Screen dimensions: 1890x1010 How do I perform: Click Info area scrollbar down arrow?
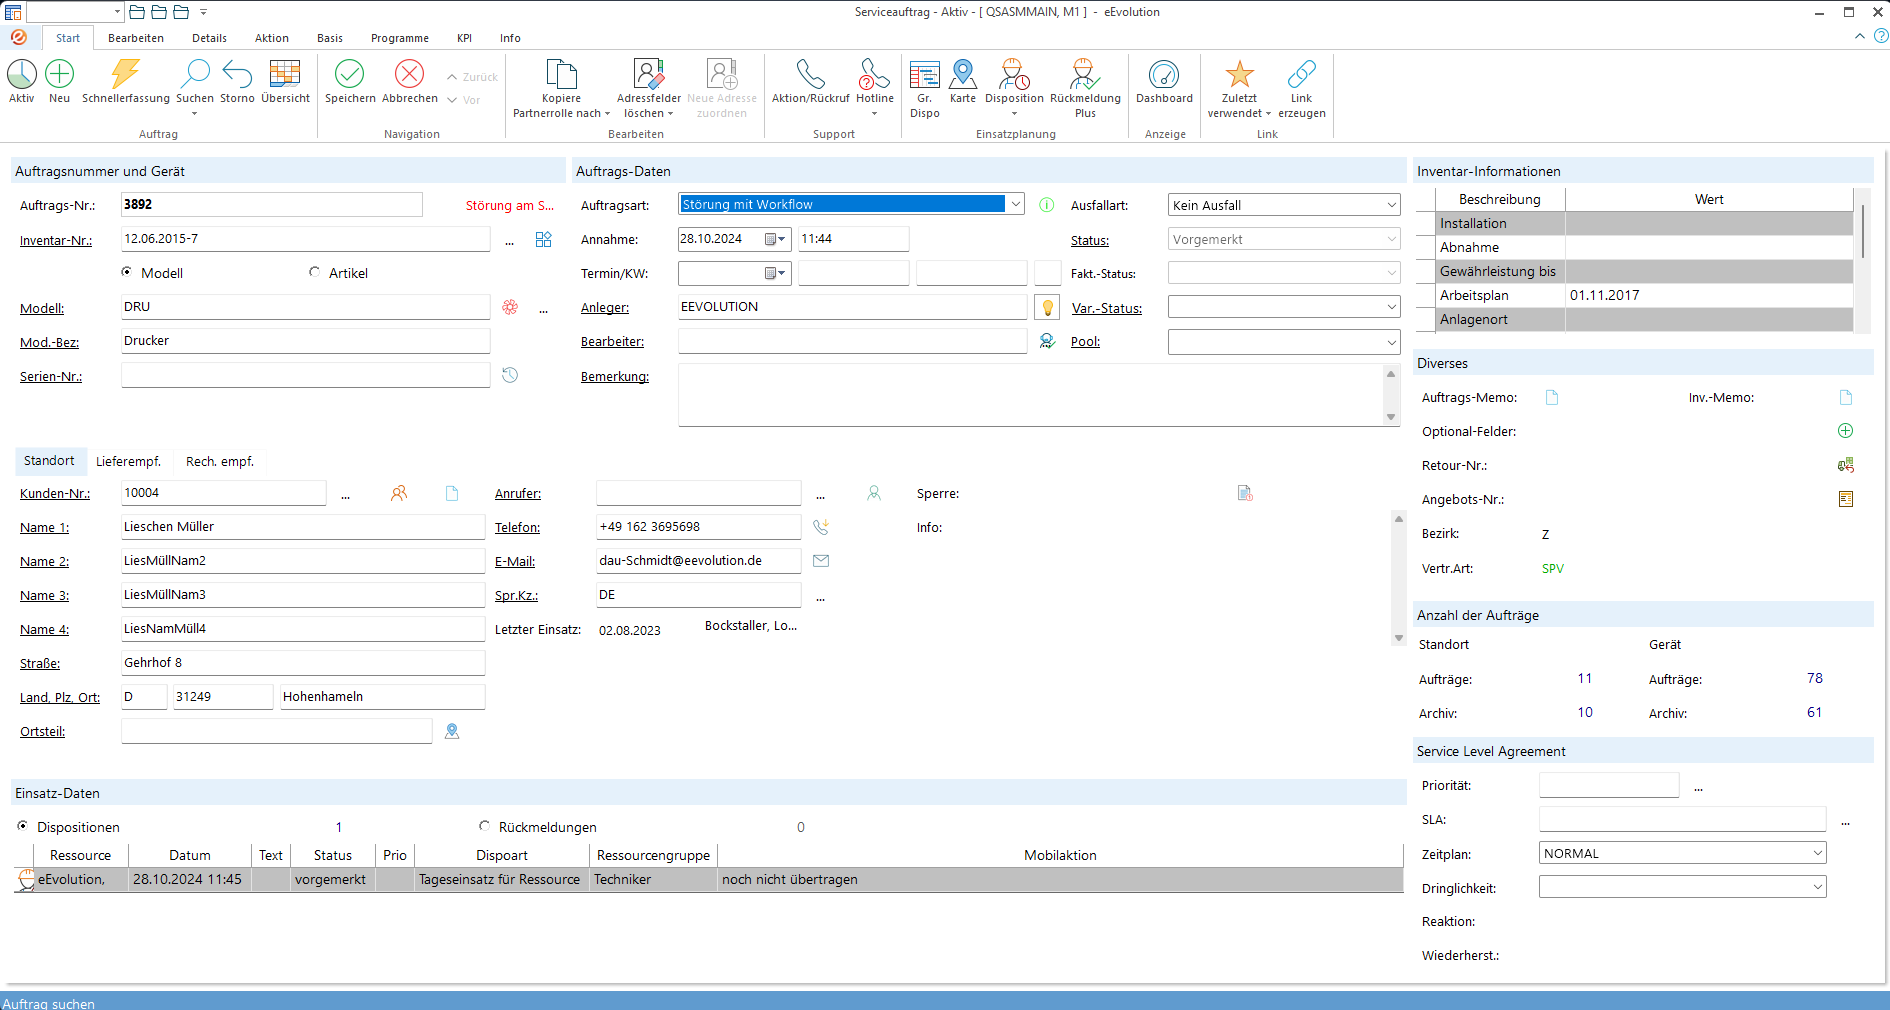coord(1399,638)
